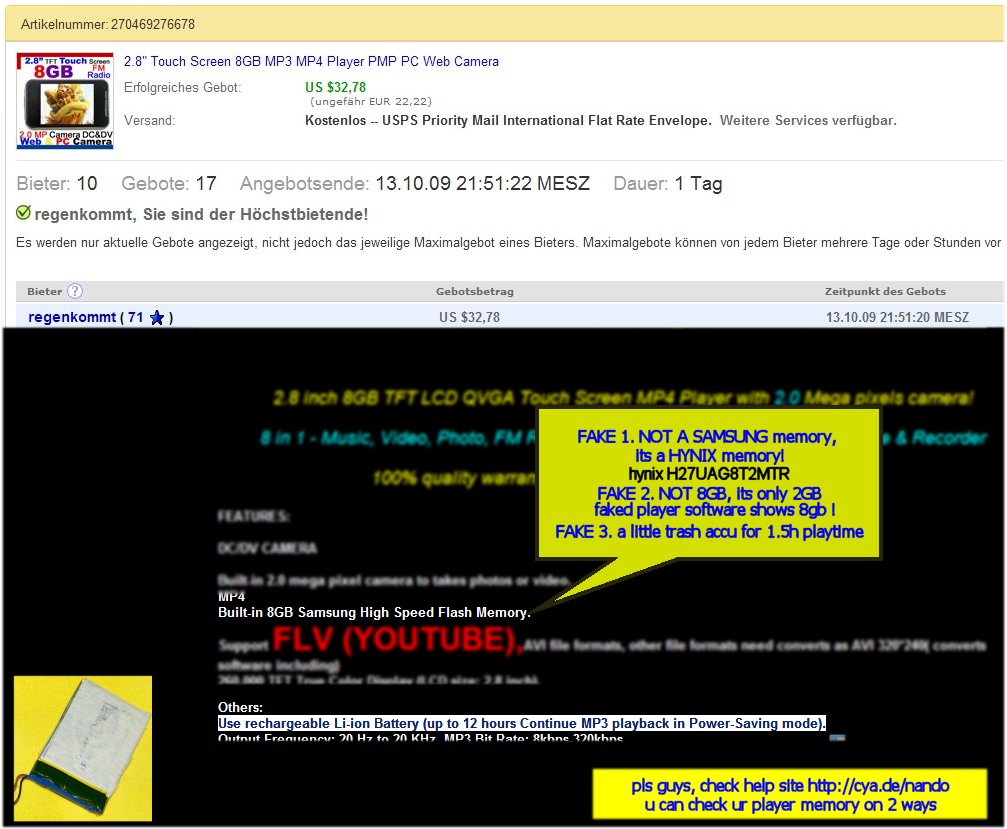The height and width of the screenshot is (829, 1007).
Task: Click the Built-in 8GB Samsung Flash Memory line
Action: click(x=374, y=612)
